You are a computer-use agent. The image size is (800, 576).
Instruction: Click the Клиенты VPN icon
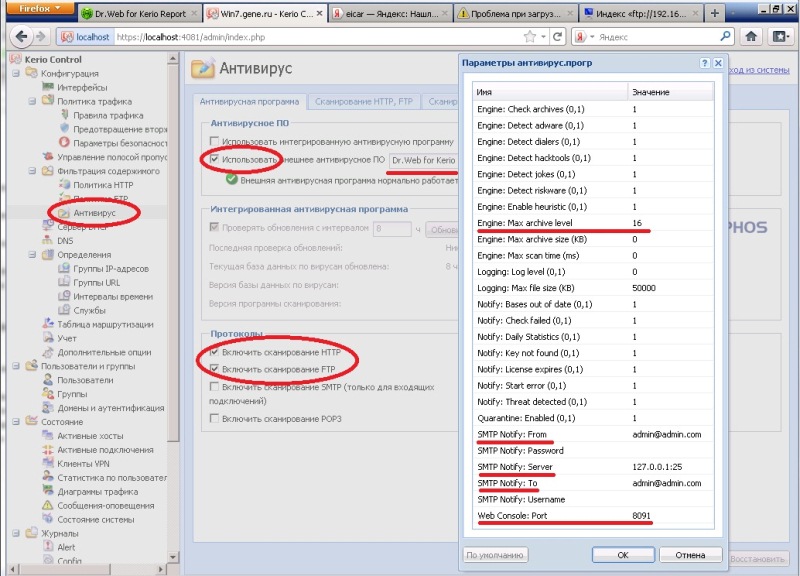(x=49, y=464)
